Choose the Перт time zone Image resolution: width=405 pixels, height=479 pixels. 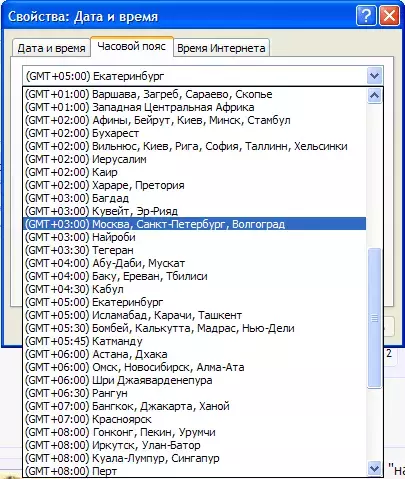(195, 471)
